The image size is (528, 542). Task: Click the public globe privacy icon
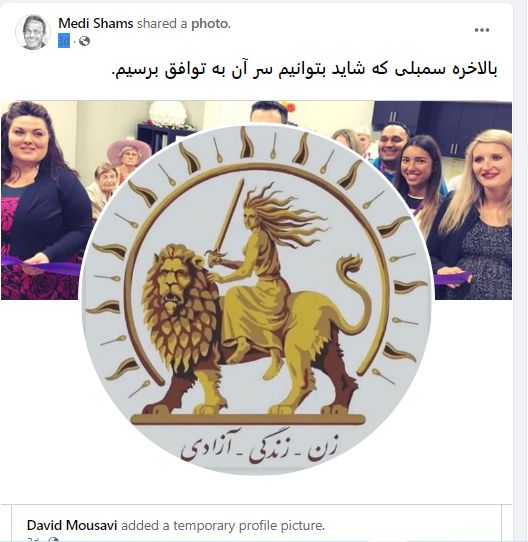tap(84, 41)
